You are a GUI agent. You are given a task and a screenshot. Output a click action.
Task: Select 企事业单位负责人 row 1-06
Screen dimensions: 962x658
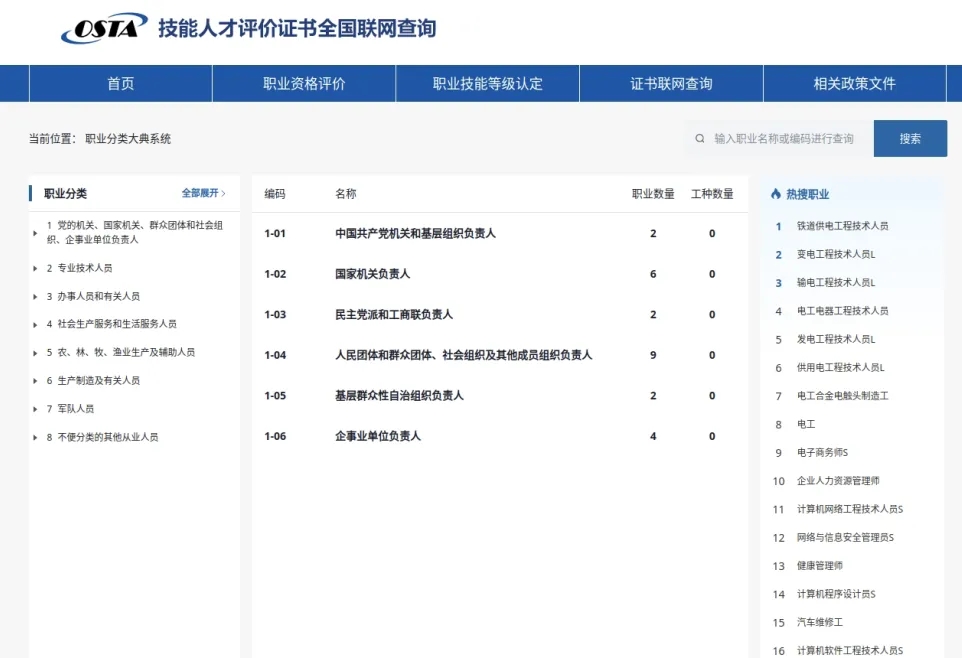pyautogui.click(x=377, y=436)
